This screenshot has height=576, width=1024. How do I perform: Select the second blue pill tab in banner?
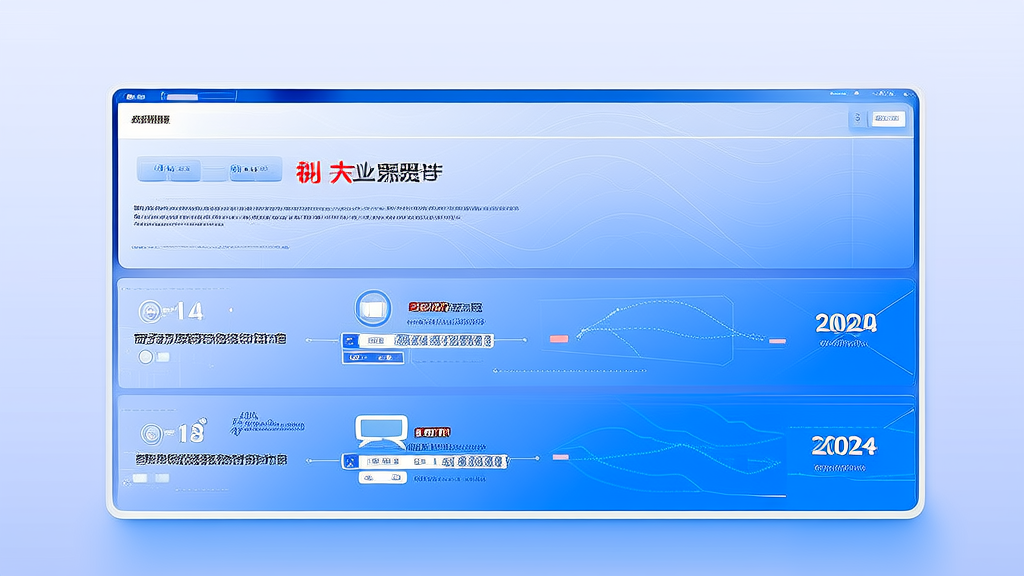pyautogui.click(x=255, y=169)
